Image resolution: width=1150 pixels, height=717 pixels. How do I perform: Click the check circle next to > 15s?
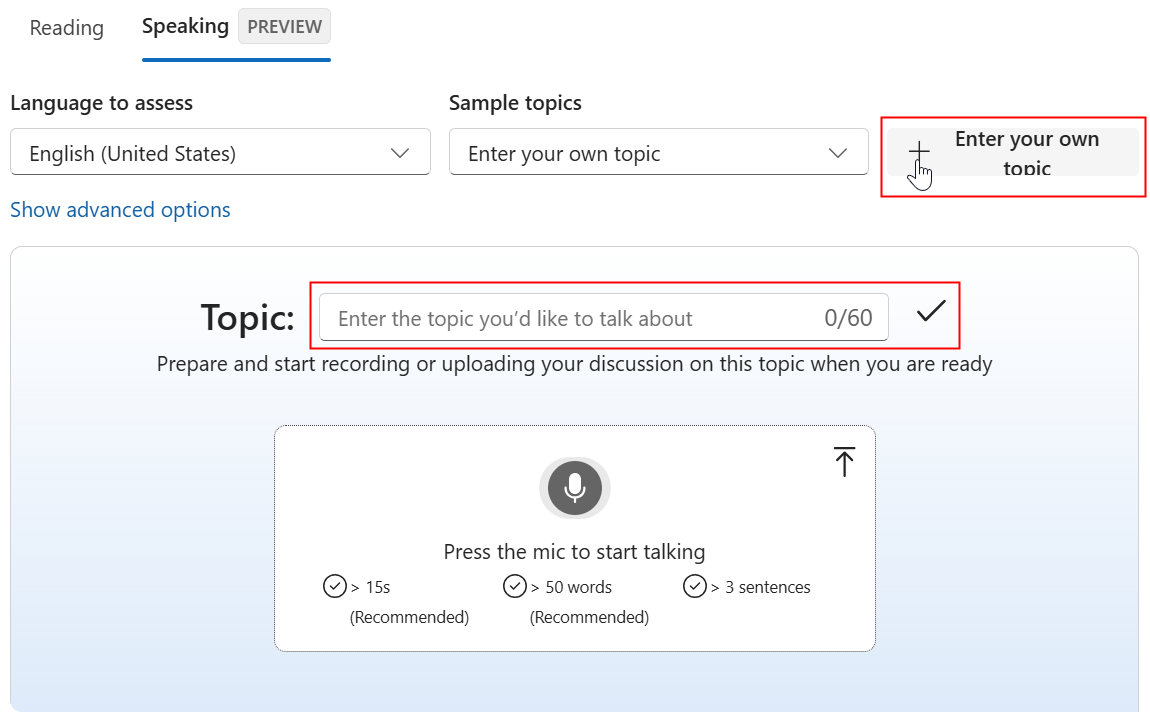[335, 586]
